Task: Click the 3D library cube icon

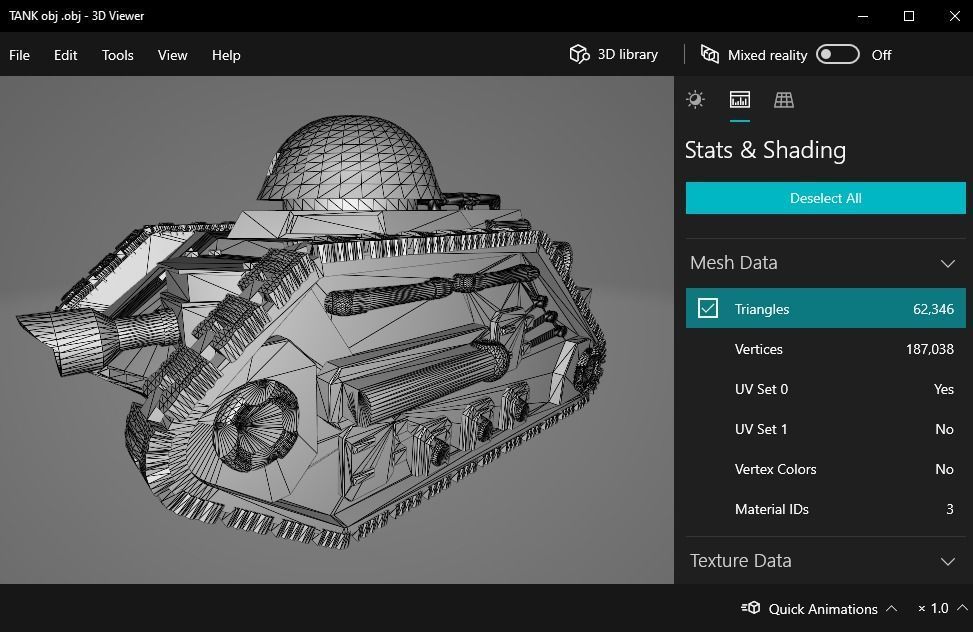Action: click(579, 55)
